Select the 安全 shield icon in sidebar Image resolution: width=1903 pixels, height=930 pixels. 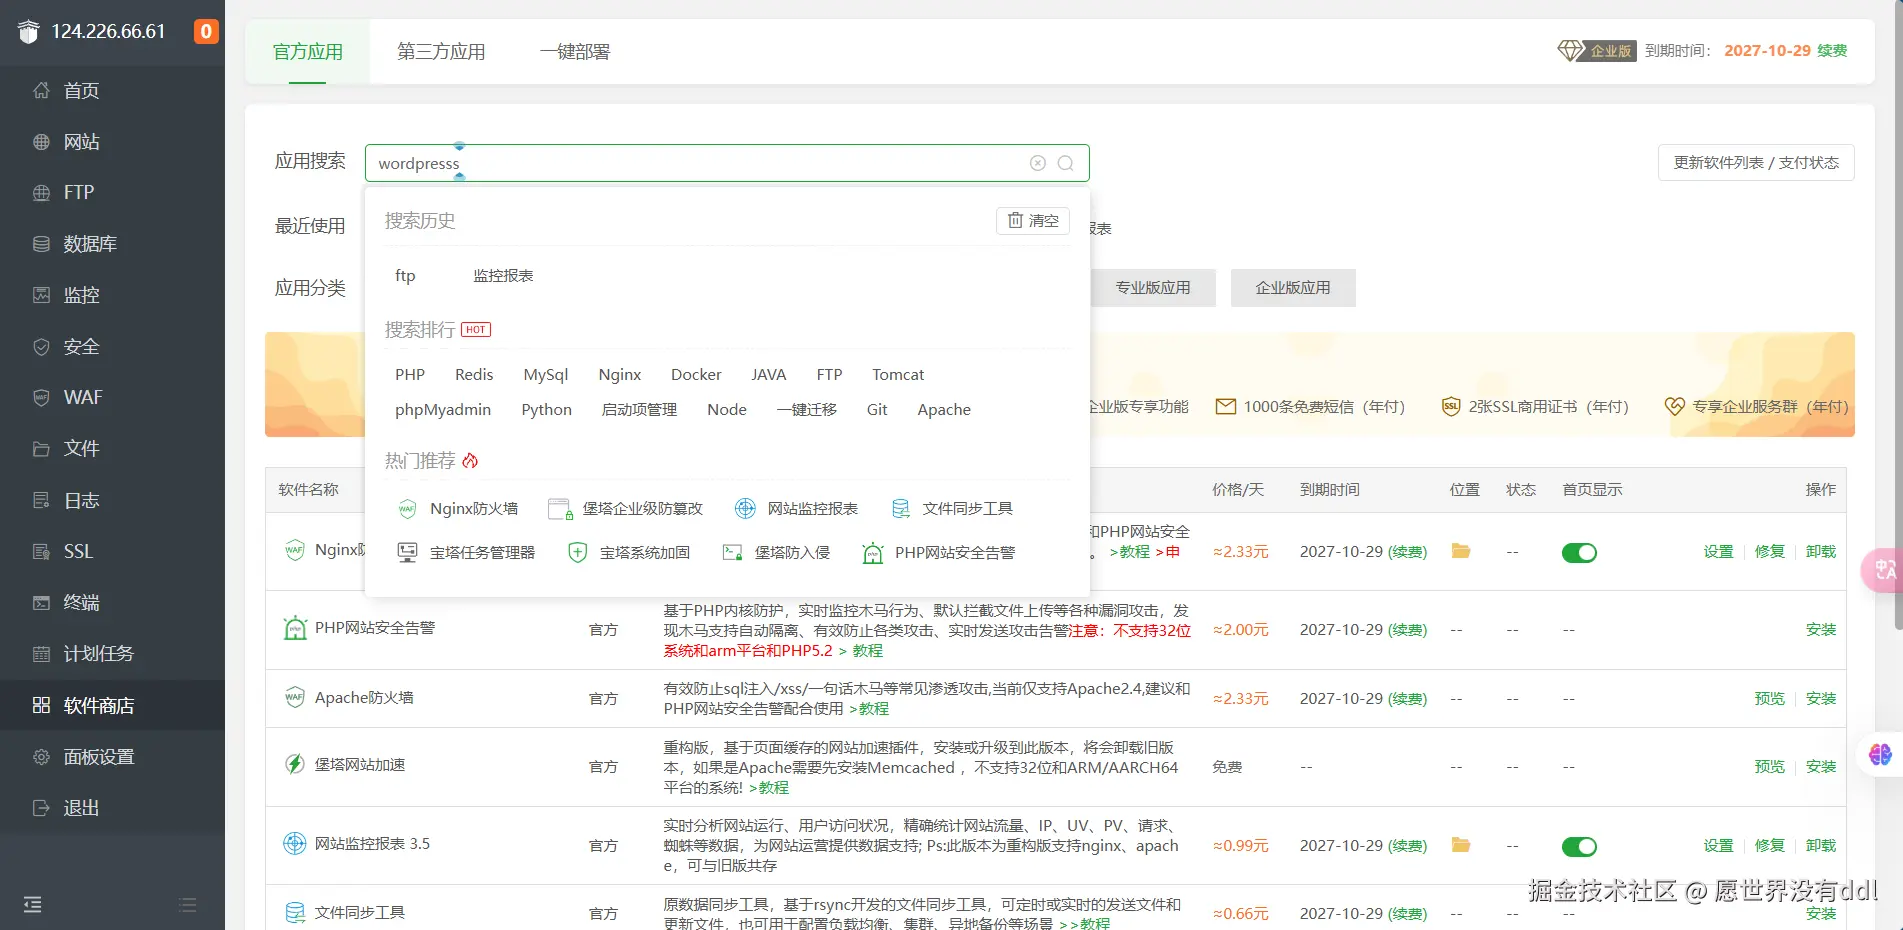coord(41,347)
